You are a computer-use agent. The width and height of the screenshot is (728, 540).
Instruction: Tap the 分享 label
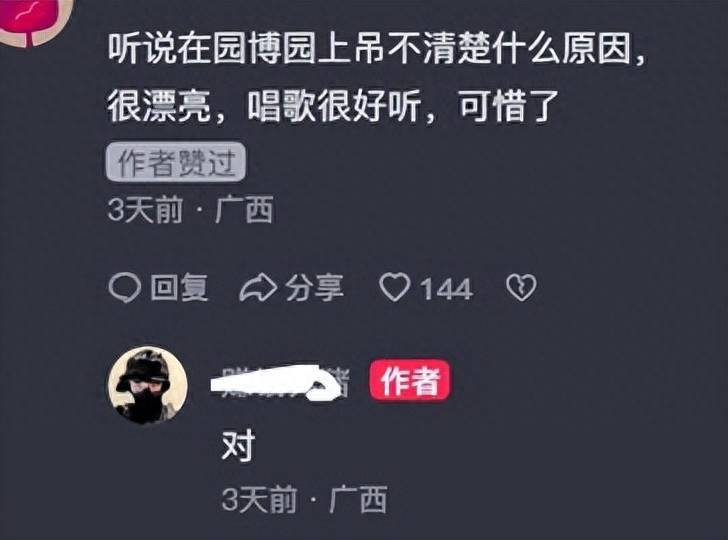pyautogui.click(x=314, y=287)
